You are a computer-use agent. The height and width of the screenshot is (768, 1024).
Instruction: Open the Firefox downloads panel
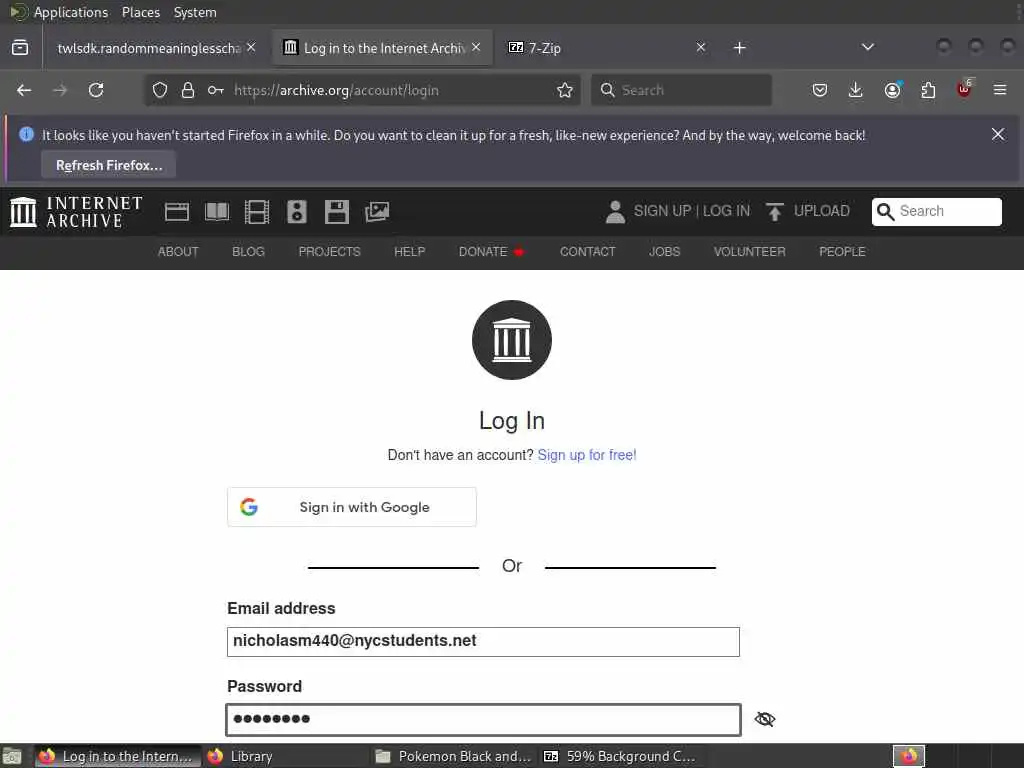856,90
